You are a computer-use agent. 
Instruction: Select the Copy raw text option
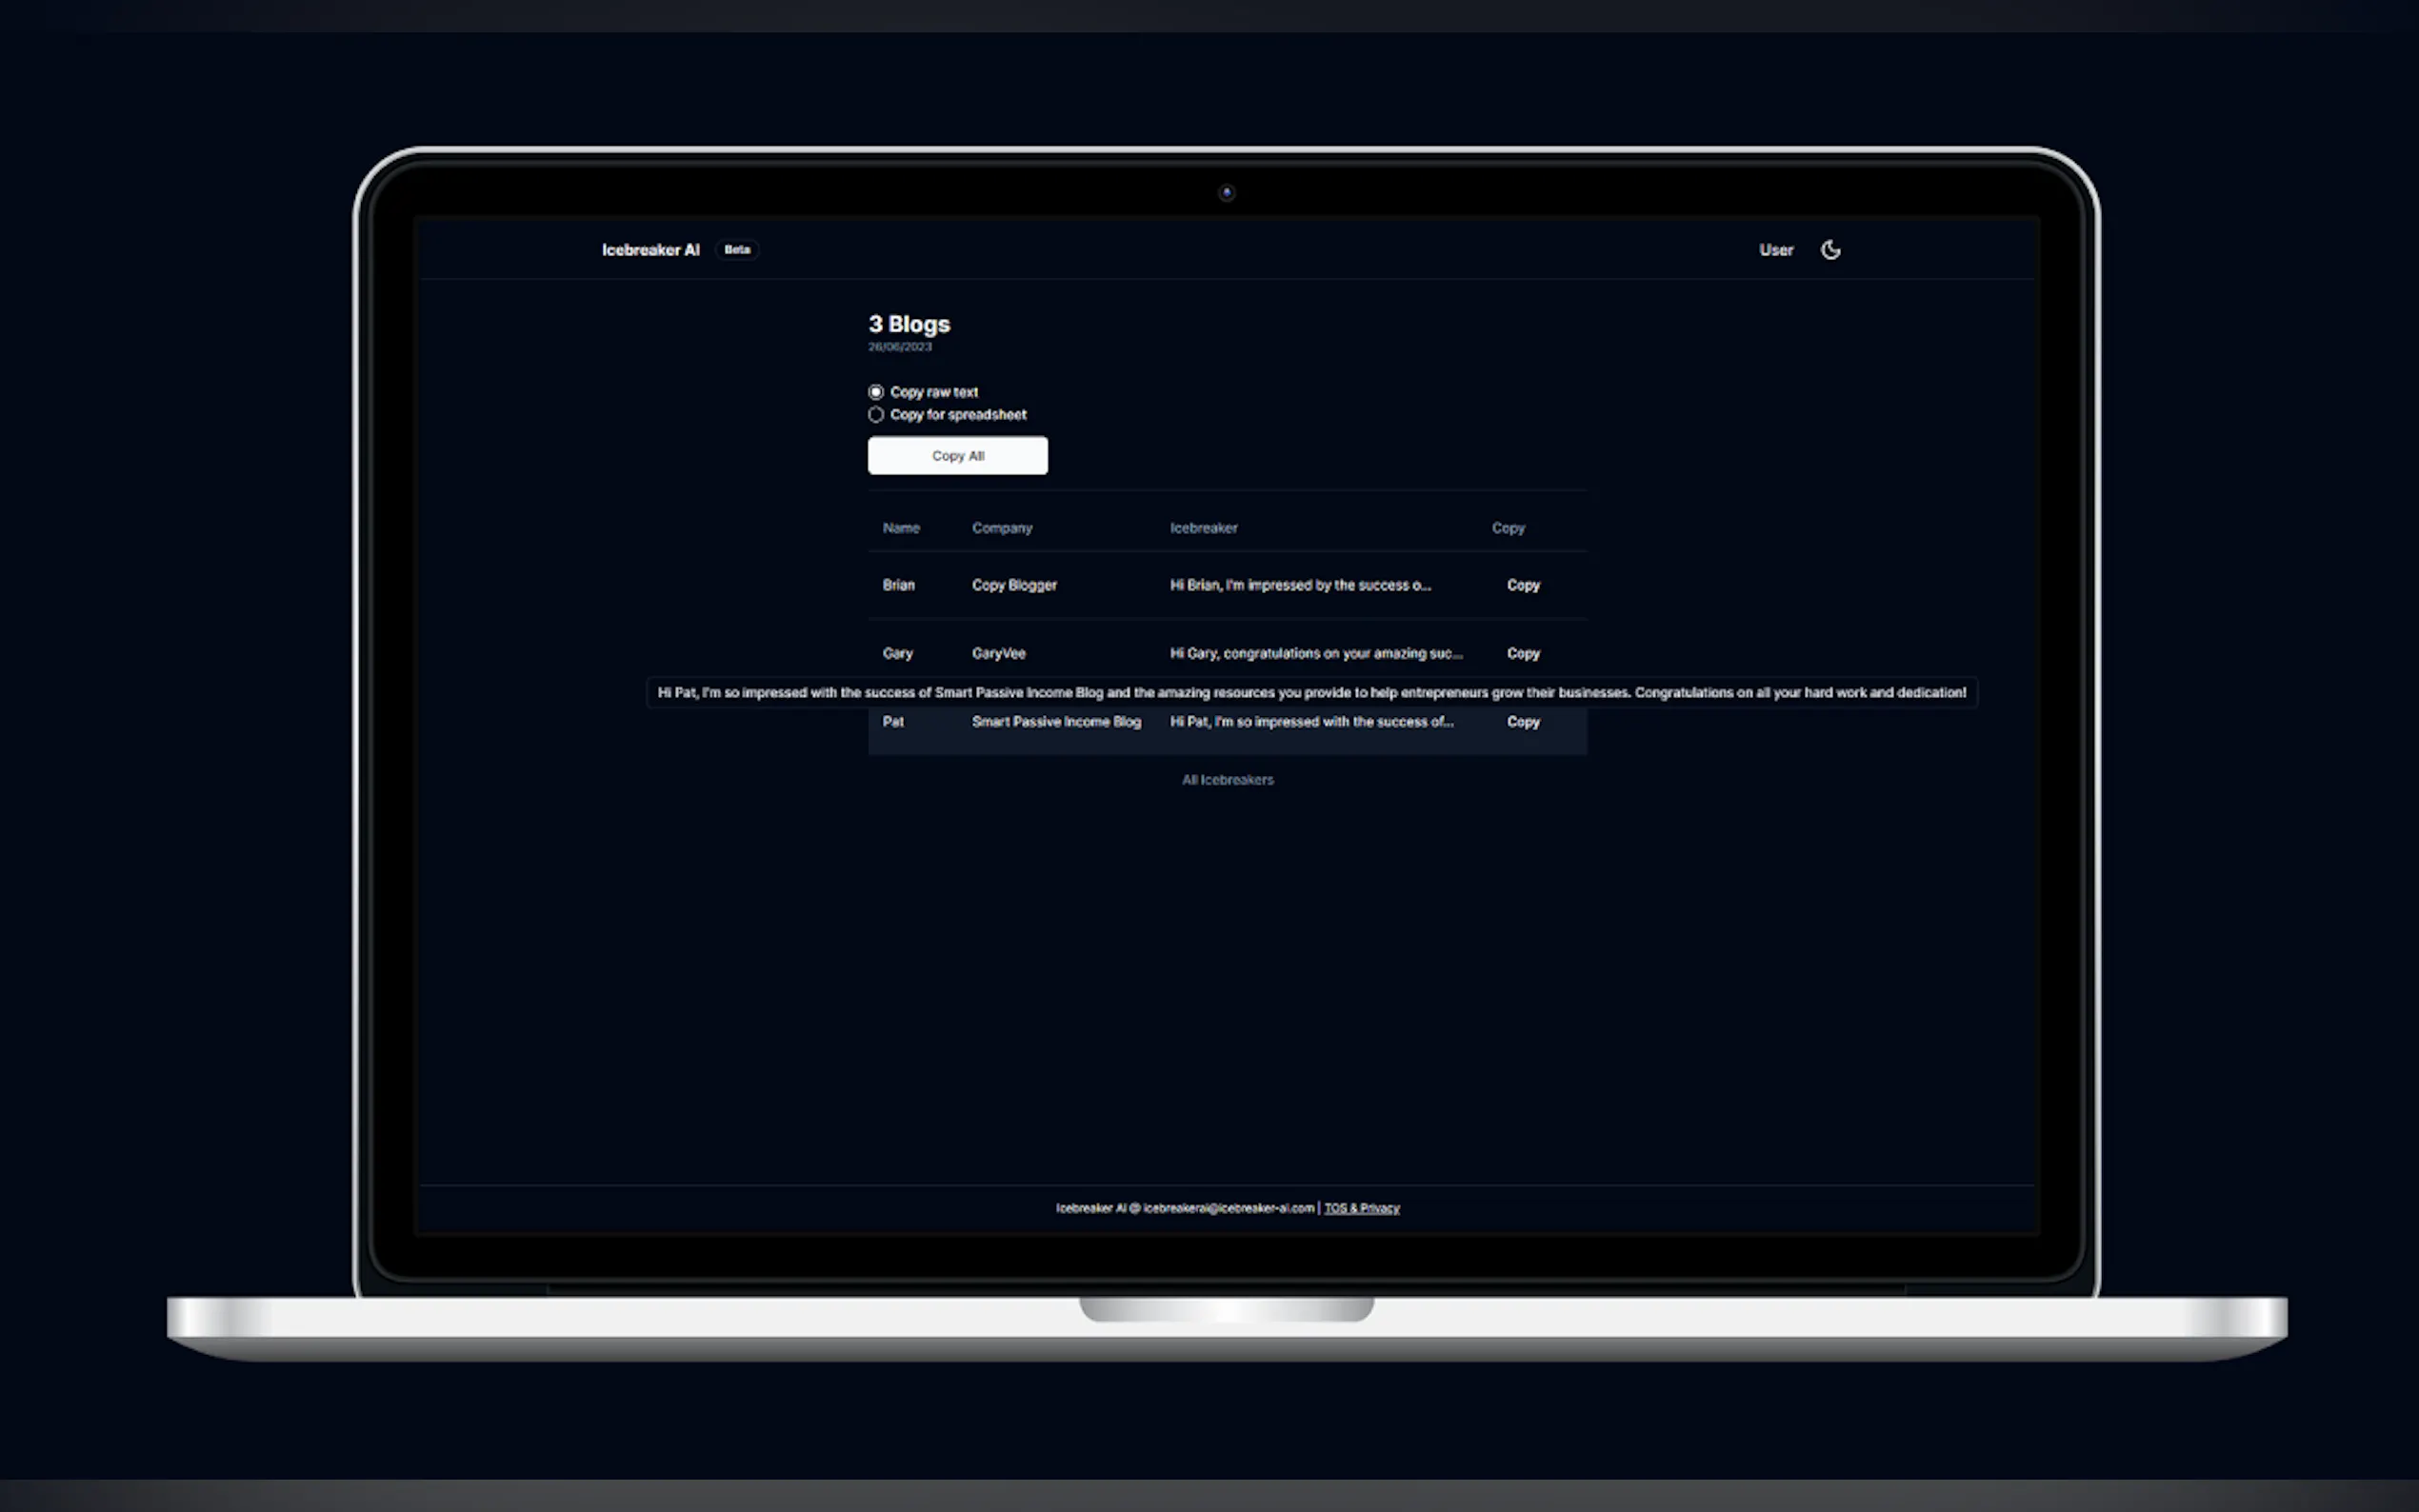pos(876,392)
